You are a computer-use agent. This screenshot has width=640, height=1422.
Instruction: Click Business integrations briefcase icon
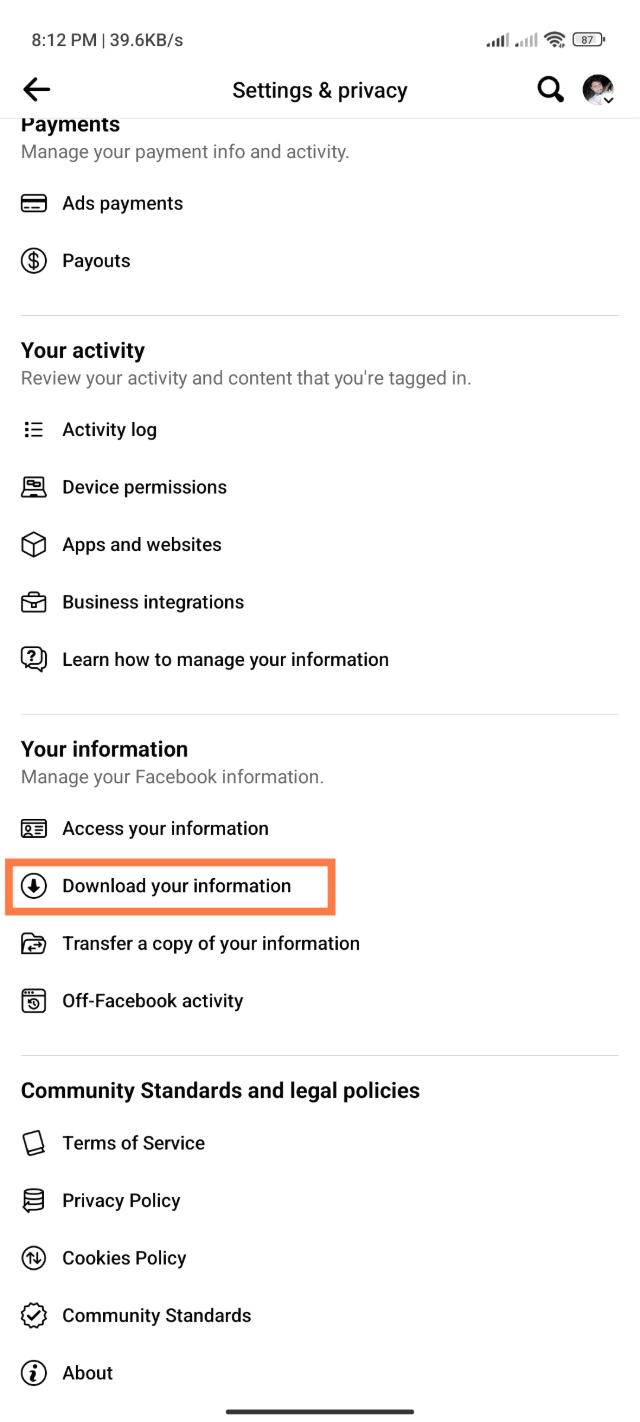point(34,602)
